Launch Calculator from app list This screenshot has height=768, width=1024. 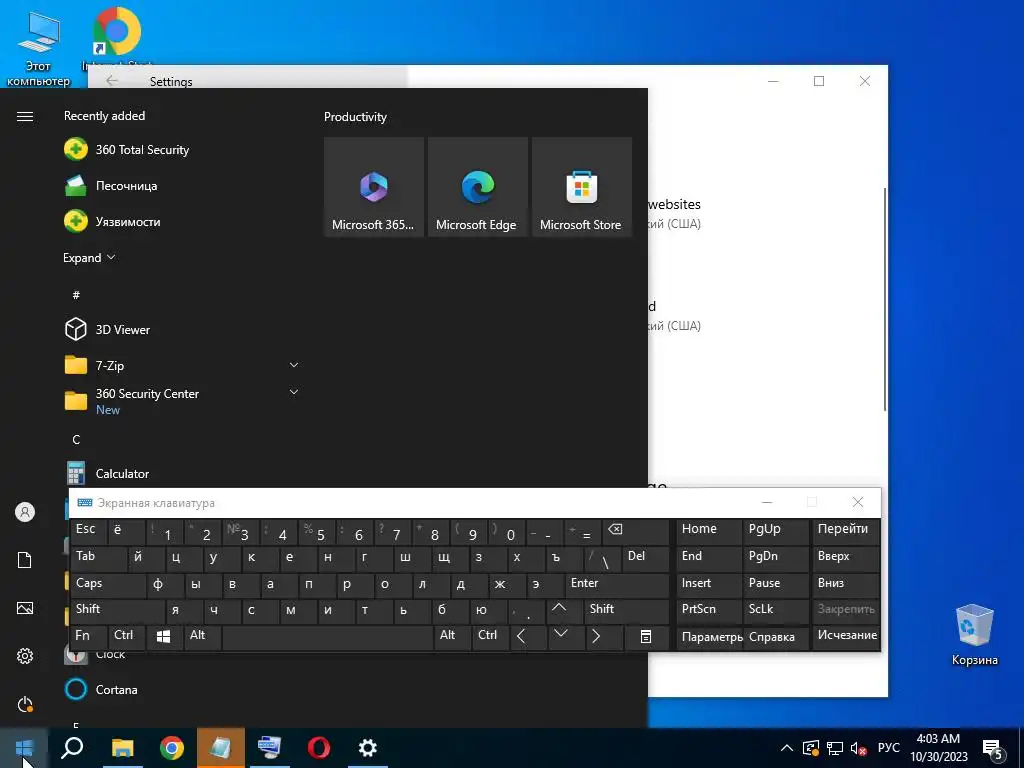pyautogui.click(x=183, y=473)
